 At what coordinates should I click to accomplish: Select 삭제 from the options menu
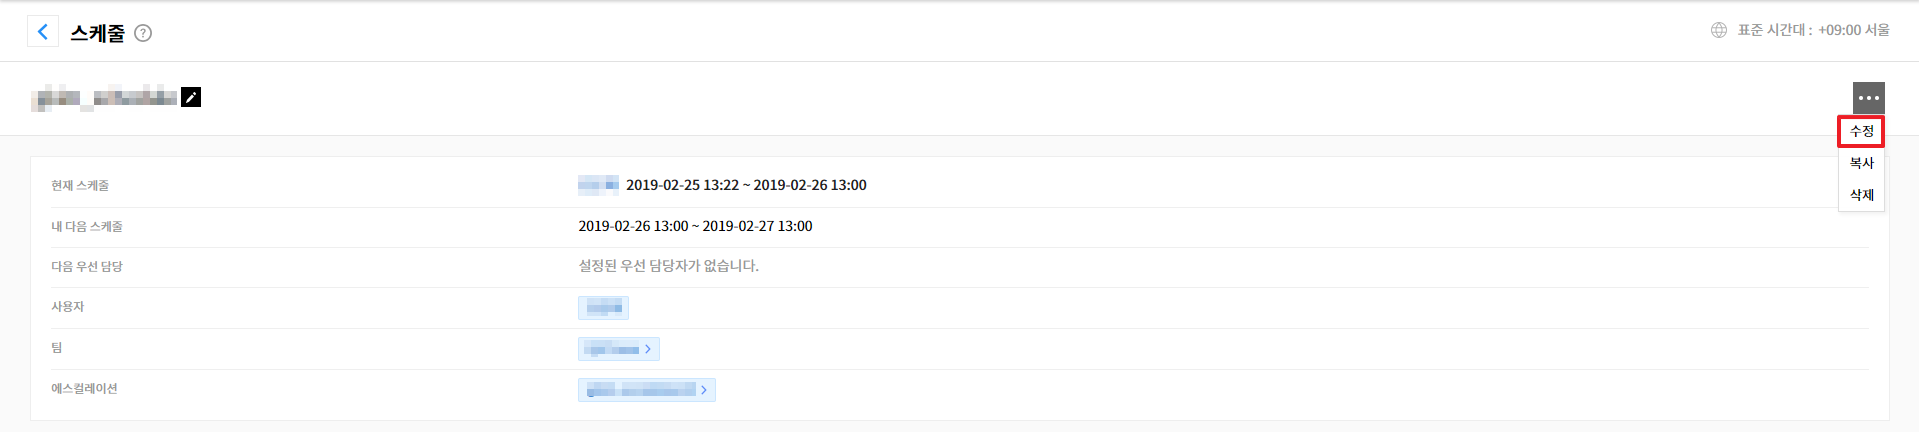coord(1861,195)
